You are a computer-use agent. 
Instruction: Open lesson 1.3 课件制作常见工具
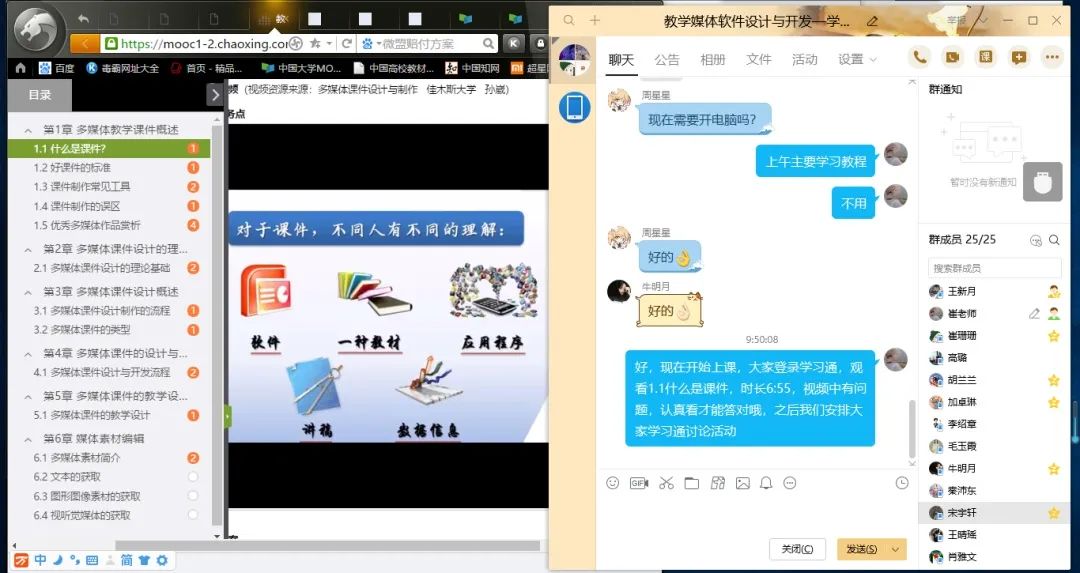pyautogui.click(x=82, y=187)
